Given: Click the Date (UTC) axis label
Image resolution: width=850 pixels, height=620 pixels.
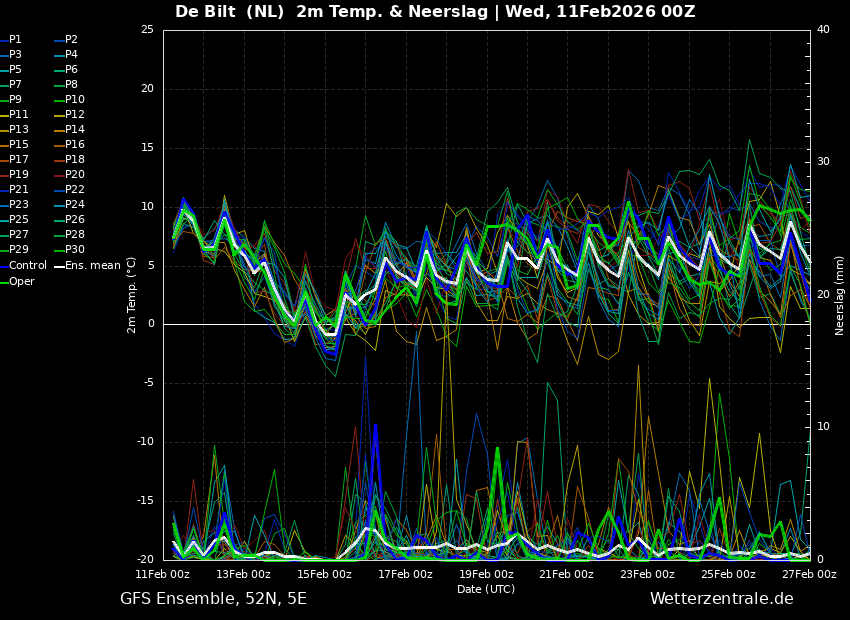Looking at the screenshot, I should [x=486, y=589].
